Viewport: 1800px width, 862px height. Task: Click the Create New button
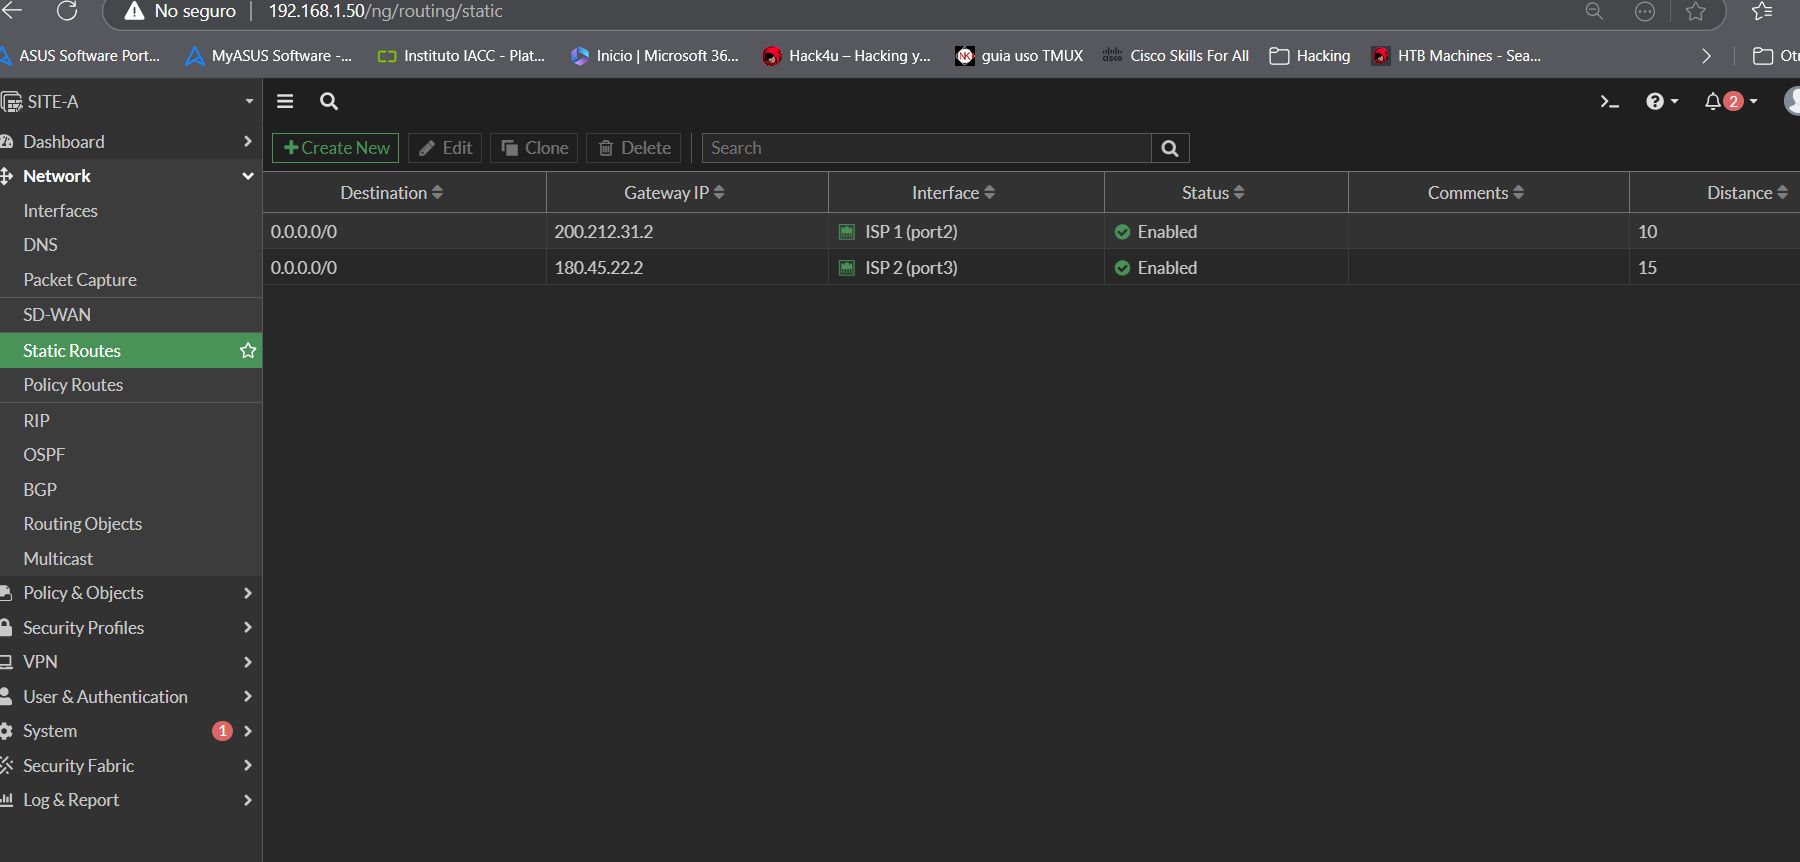pyautogui.click(x=336, y=148)
